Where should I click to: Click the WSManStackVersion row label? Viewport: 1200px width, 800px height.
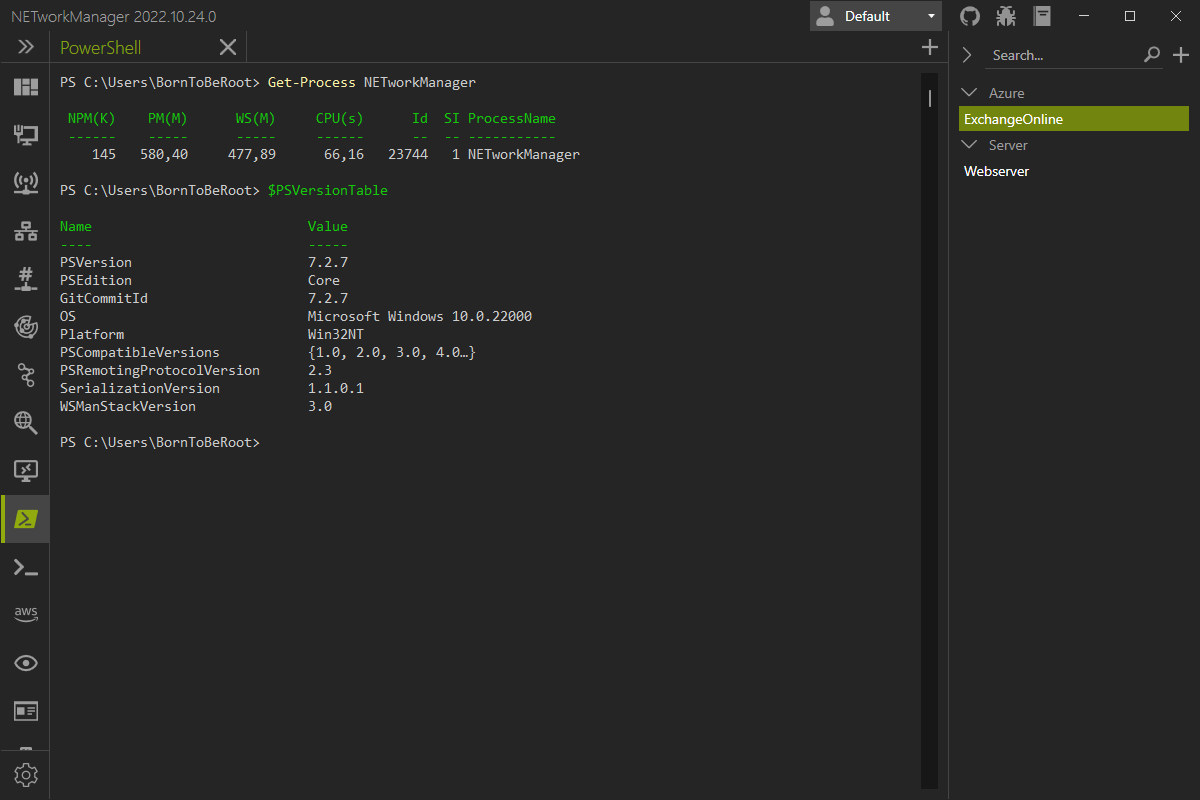[128, 406]
